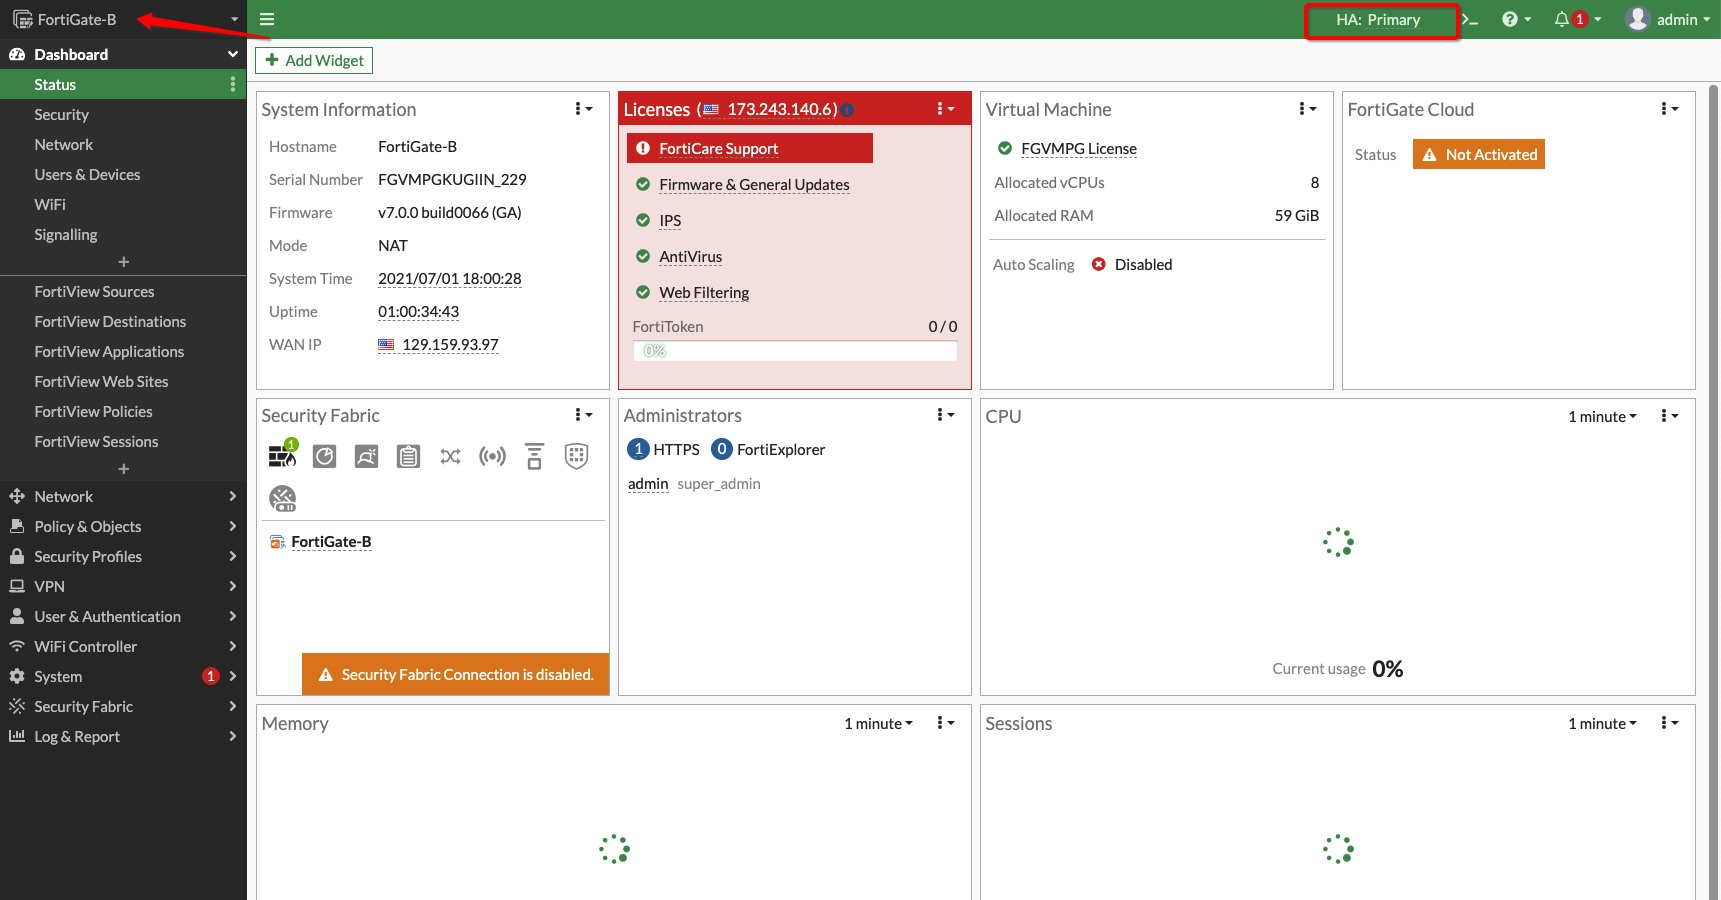Click the WAN IP address 129.159.93.97

(450, 345)
